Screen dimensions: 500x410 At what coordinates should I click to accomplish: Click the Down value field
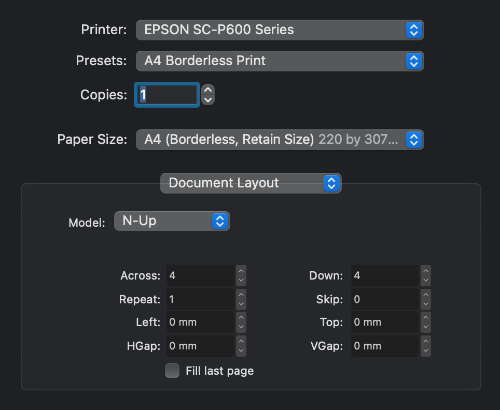click(385, 276)
